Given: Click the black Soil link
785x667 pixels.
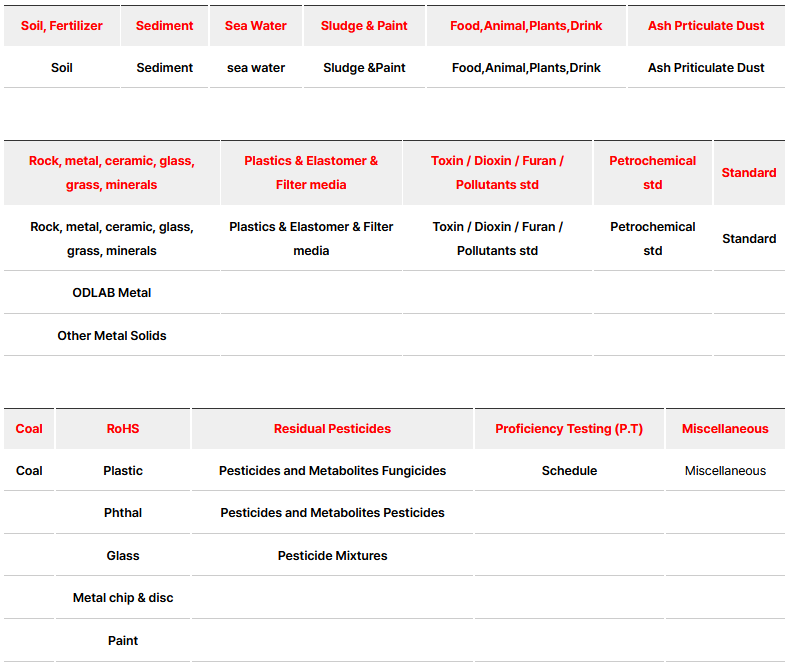Looking at the screenshot, I should 62,68.
